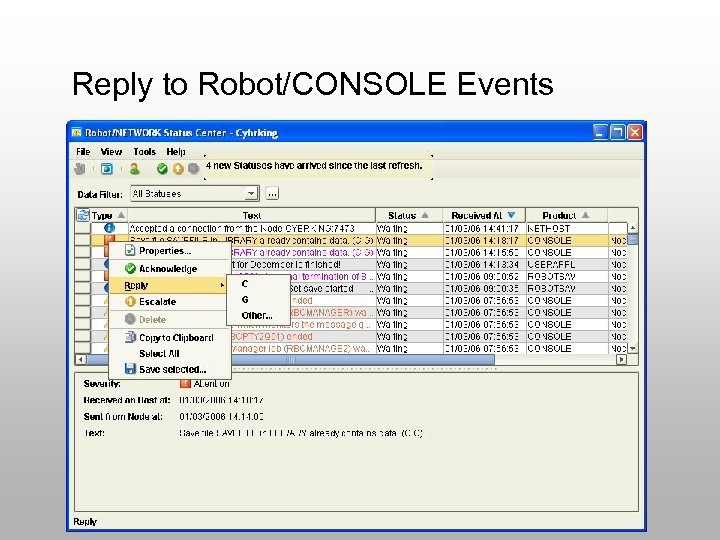Click the horizontal scrollbar left arrow

(81, 360)
